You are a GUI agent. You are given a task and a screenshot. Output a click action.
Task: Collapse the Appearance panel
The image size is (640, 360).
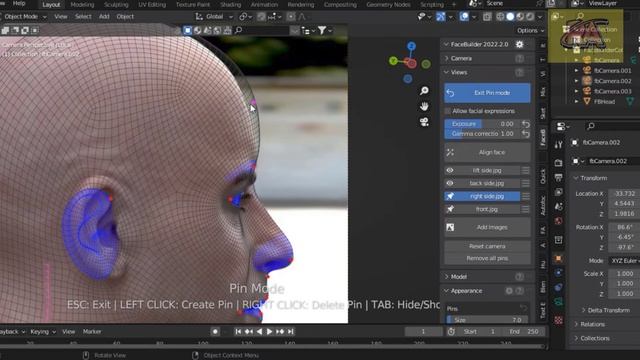[x=466, y=291]
